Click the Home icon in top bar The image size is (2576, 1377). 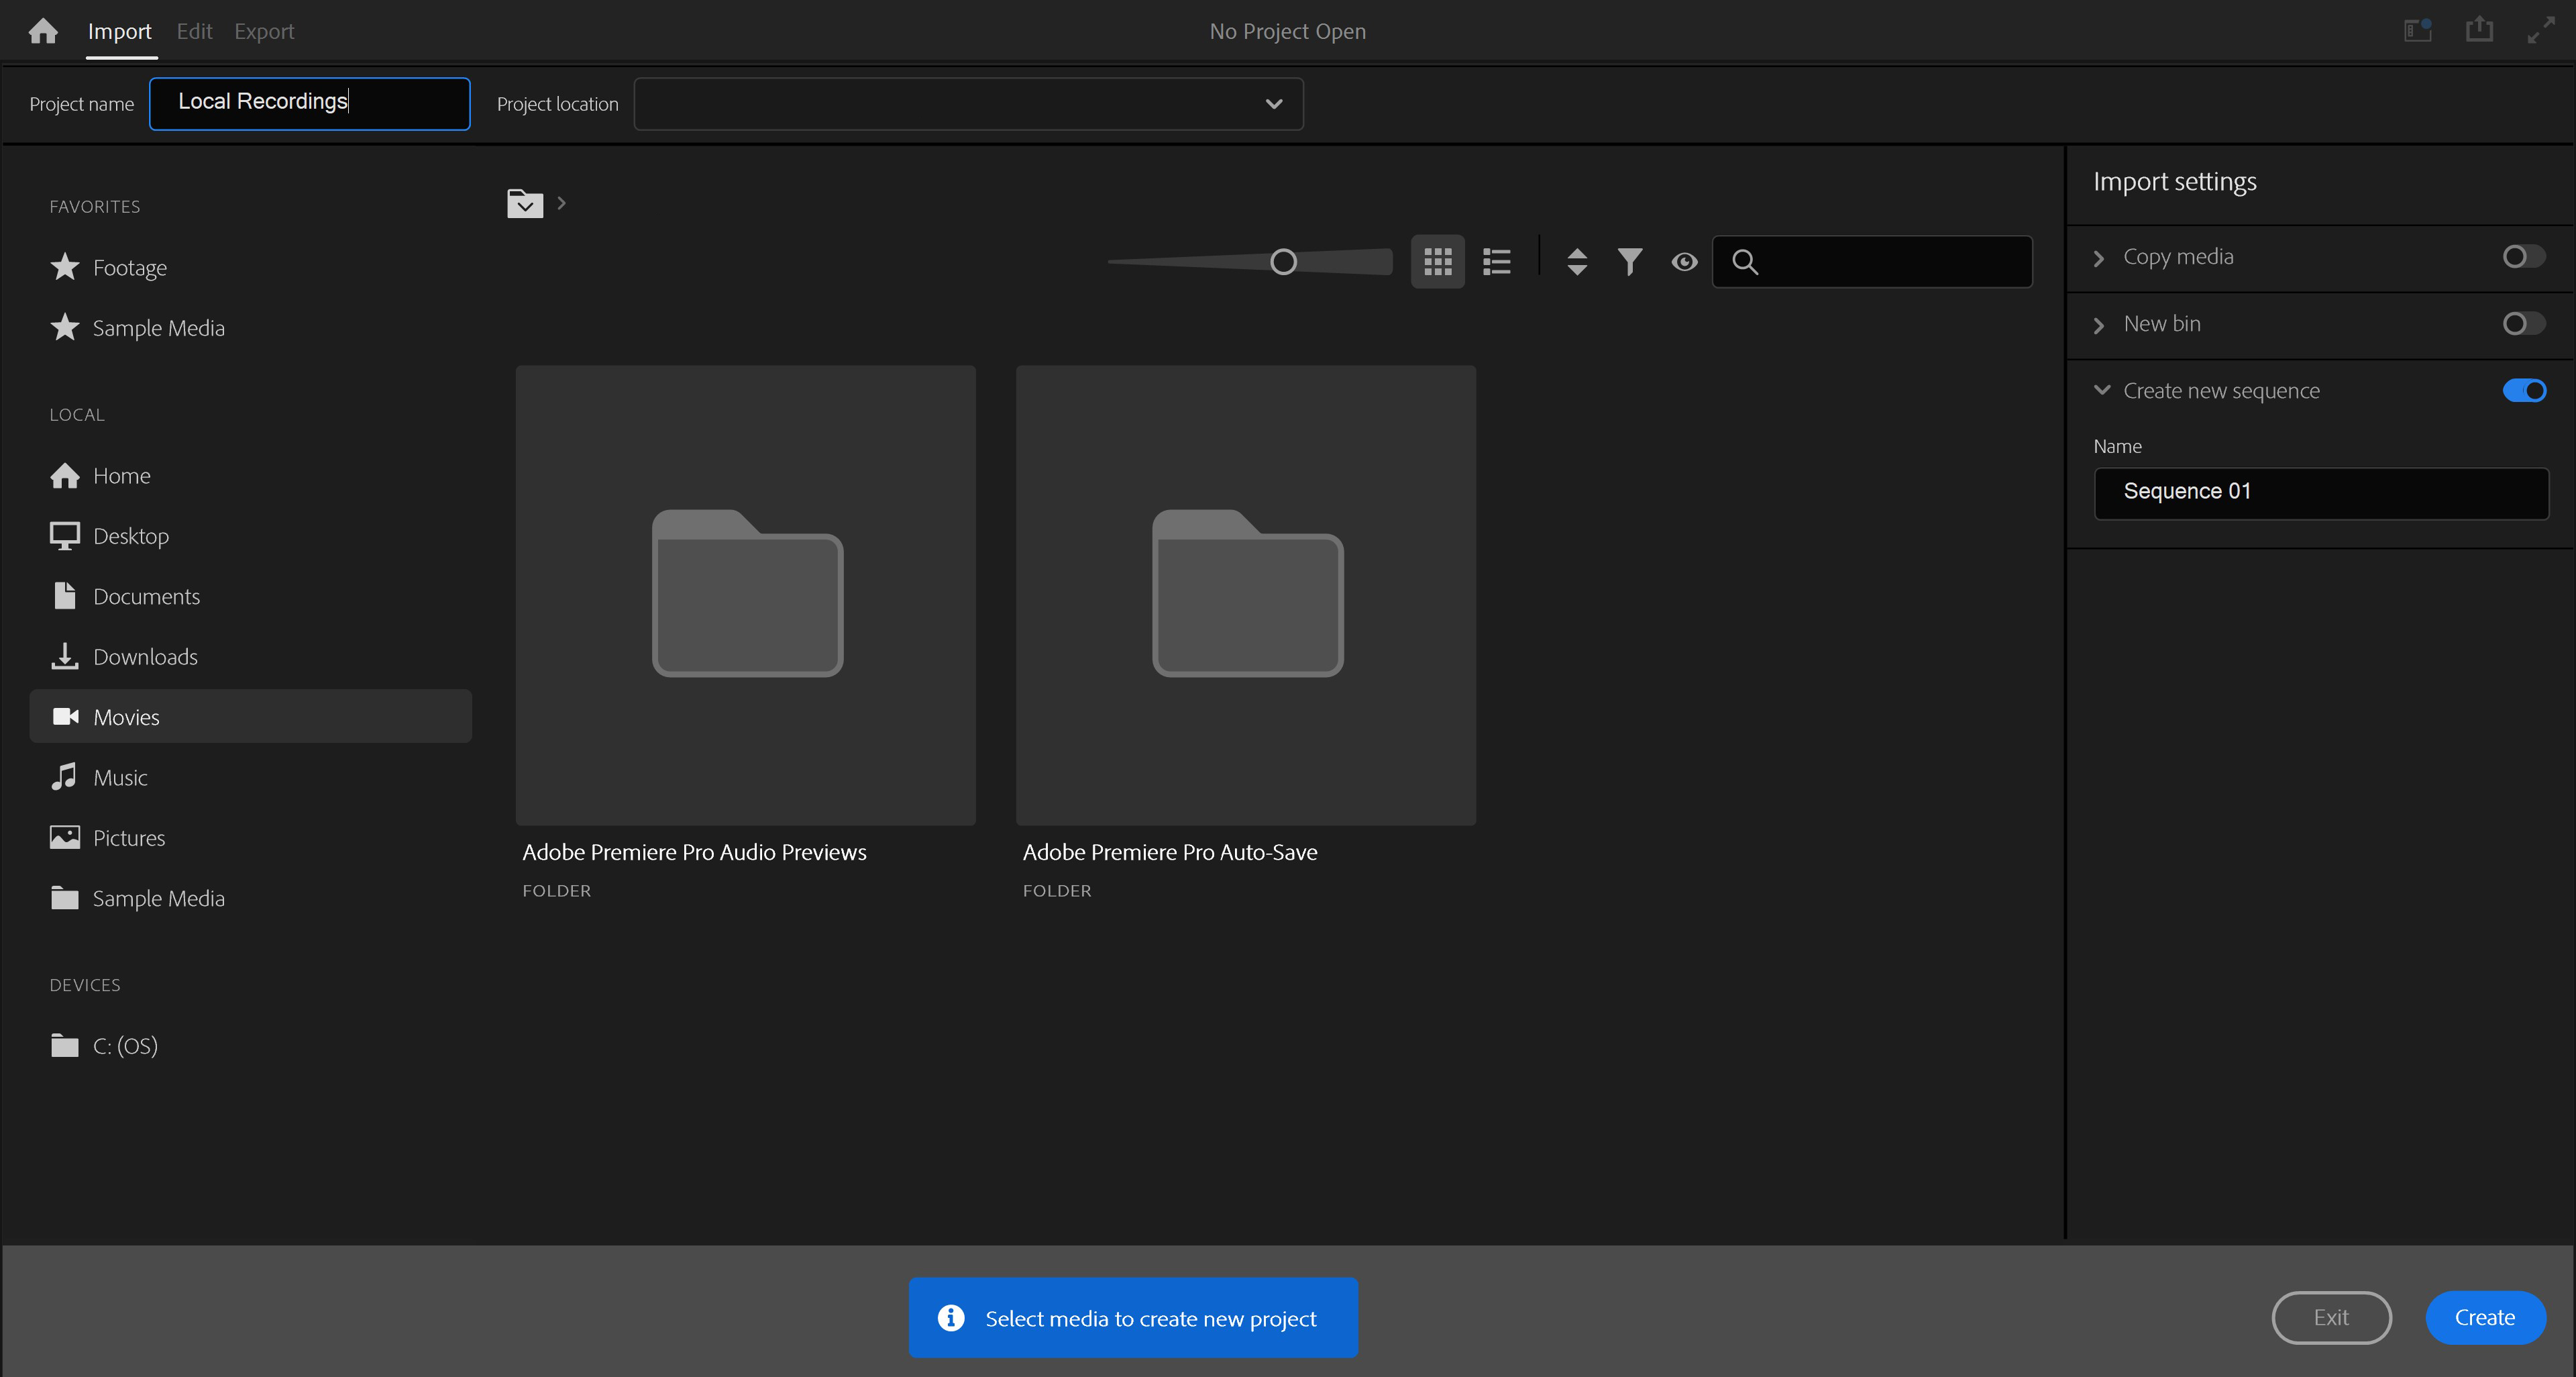click(43, 31)
